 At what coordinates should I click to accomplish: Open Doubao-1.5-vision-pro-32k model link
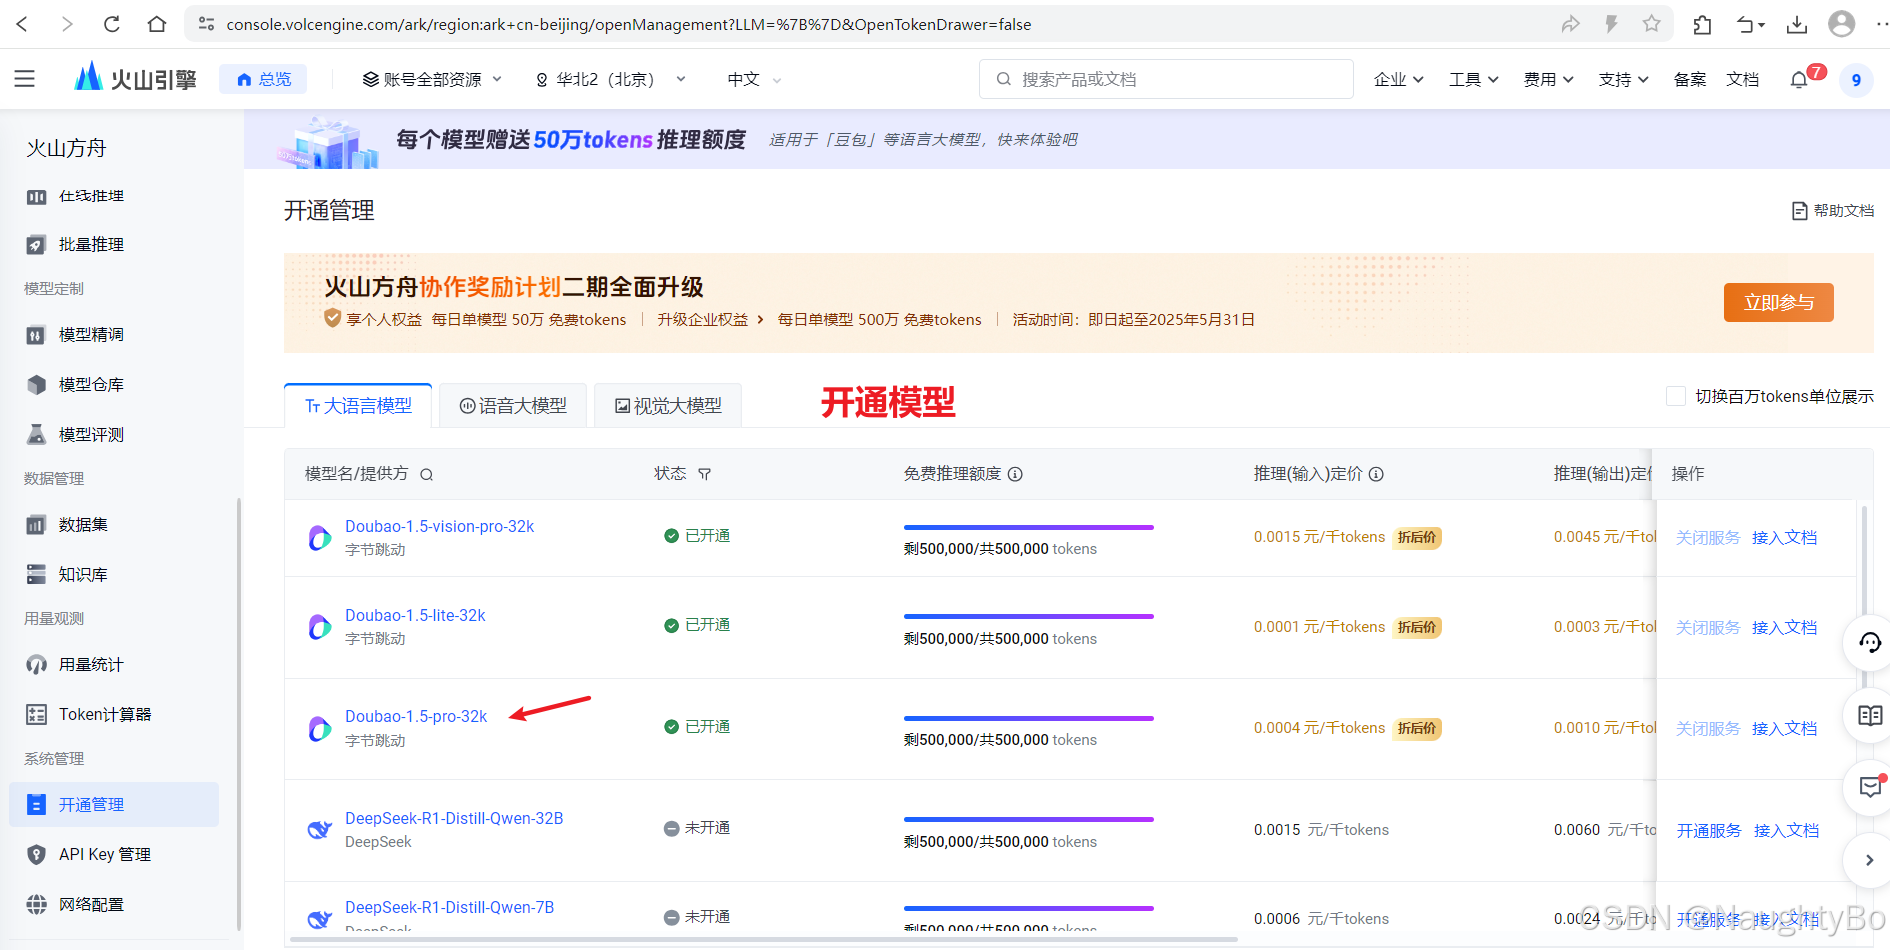coord(439,526)
